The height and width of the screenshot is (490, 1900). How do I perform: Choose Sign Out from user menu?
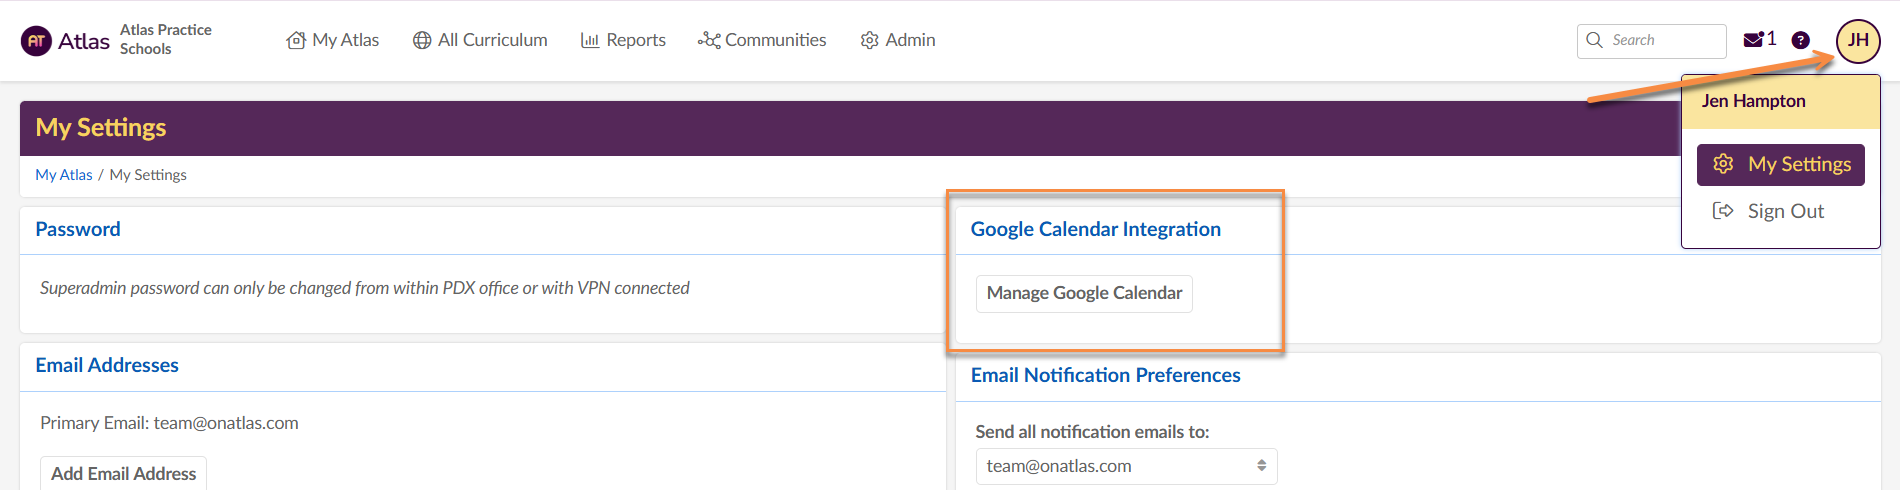[x=1785, y=211]
